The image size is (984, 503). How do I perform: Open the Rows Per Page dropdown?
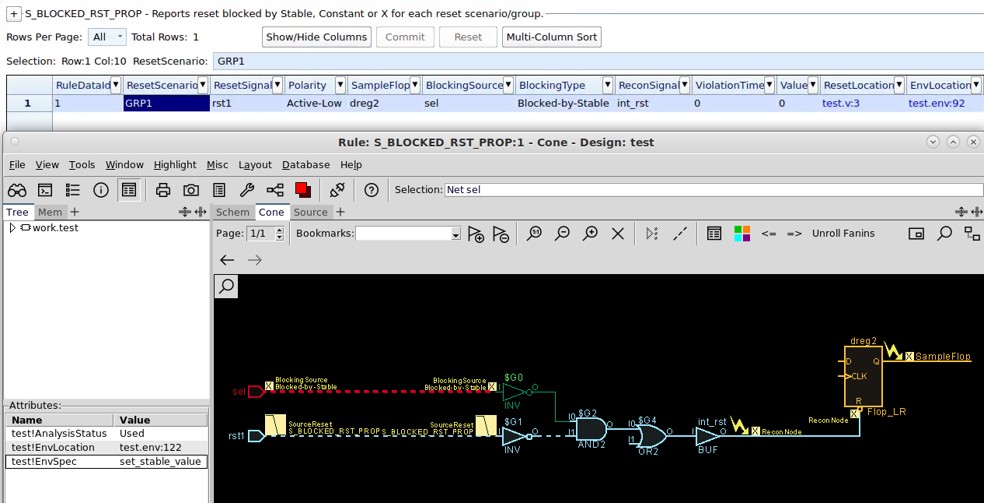click(107, 37)
